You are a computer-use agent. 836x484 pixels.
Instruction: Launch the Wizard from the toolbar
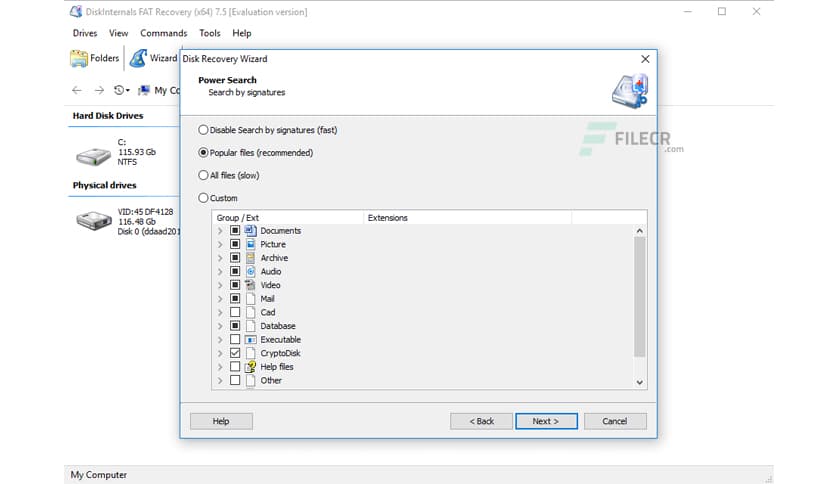(153, 58)
